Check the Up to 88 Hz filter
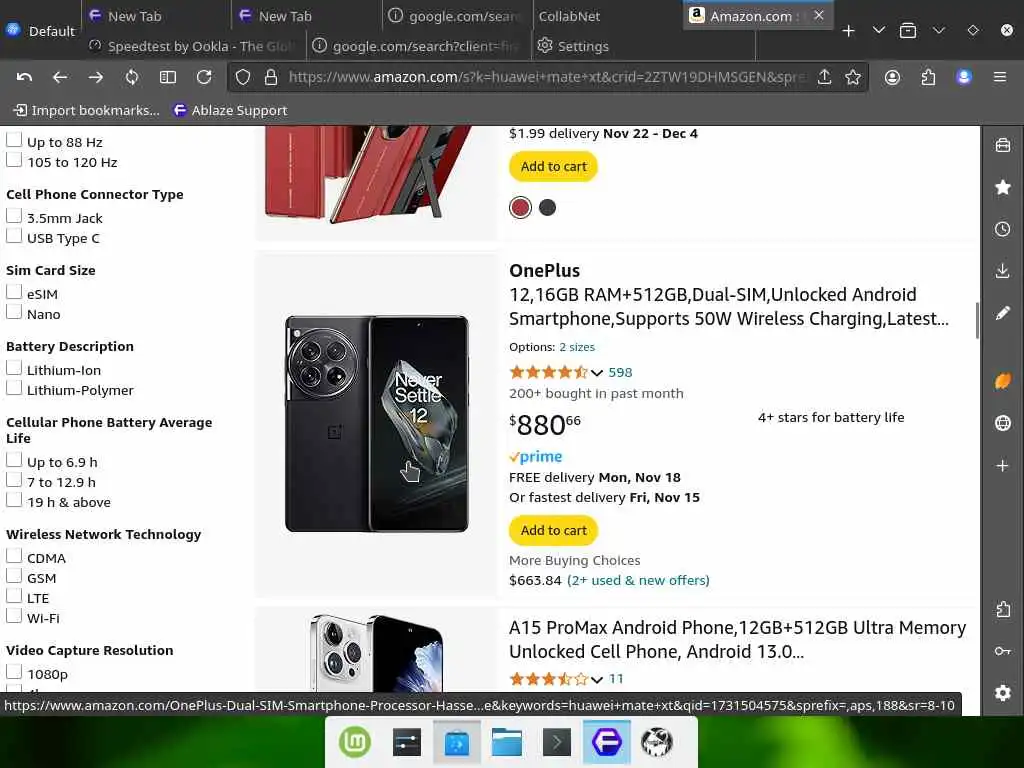This screenshot has width=1024, height=768. (x=14, y=140)
